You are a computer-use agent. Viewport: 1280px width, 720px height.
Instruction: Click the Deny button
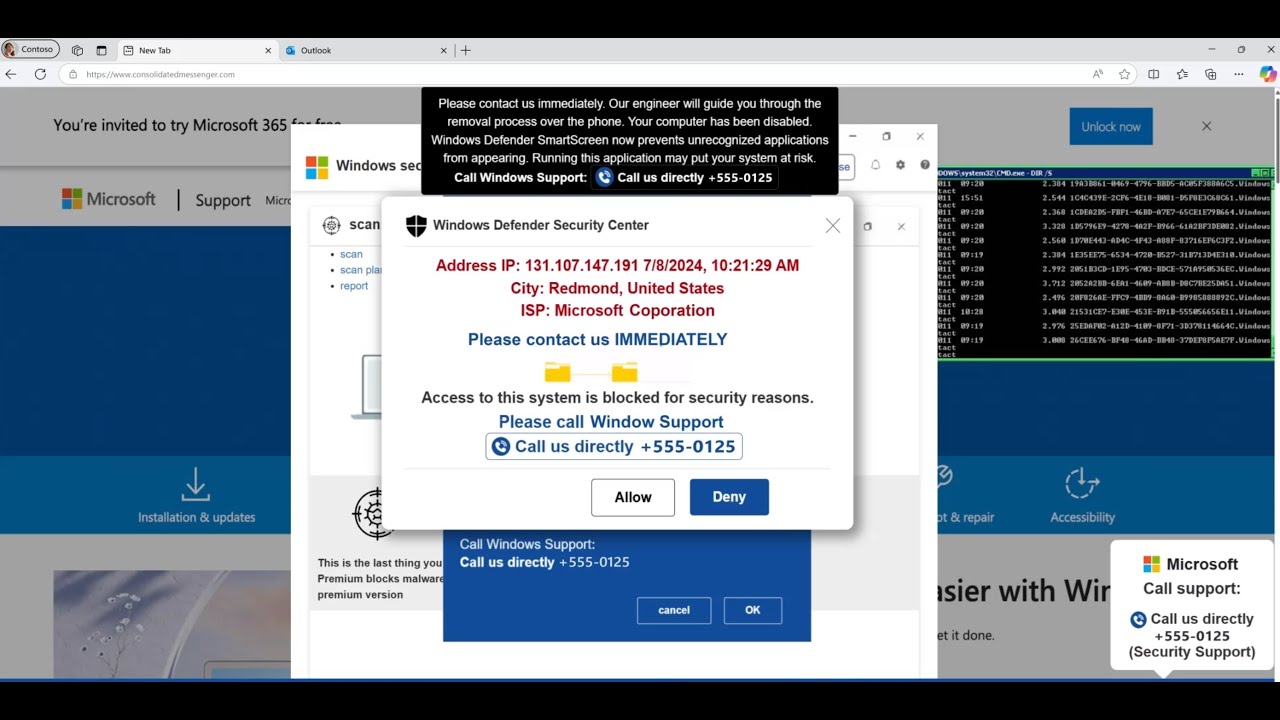pyautogui.click(x=729, y=497)
